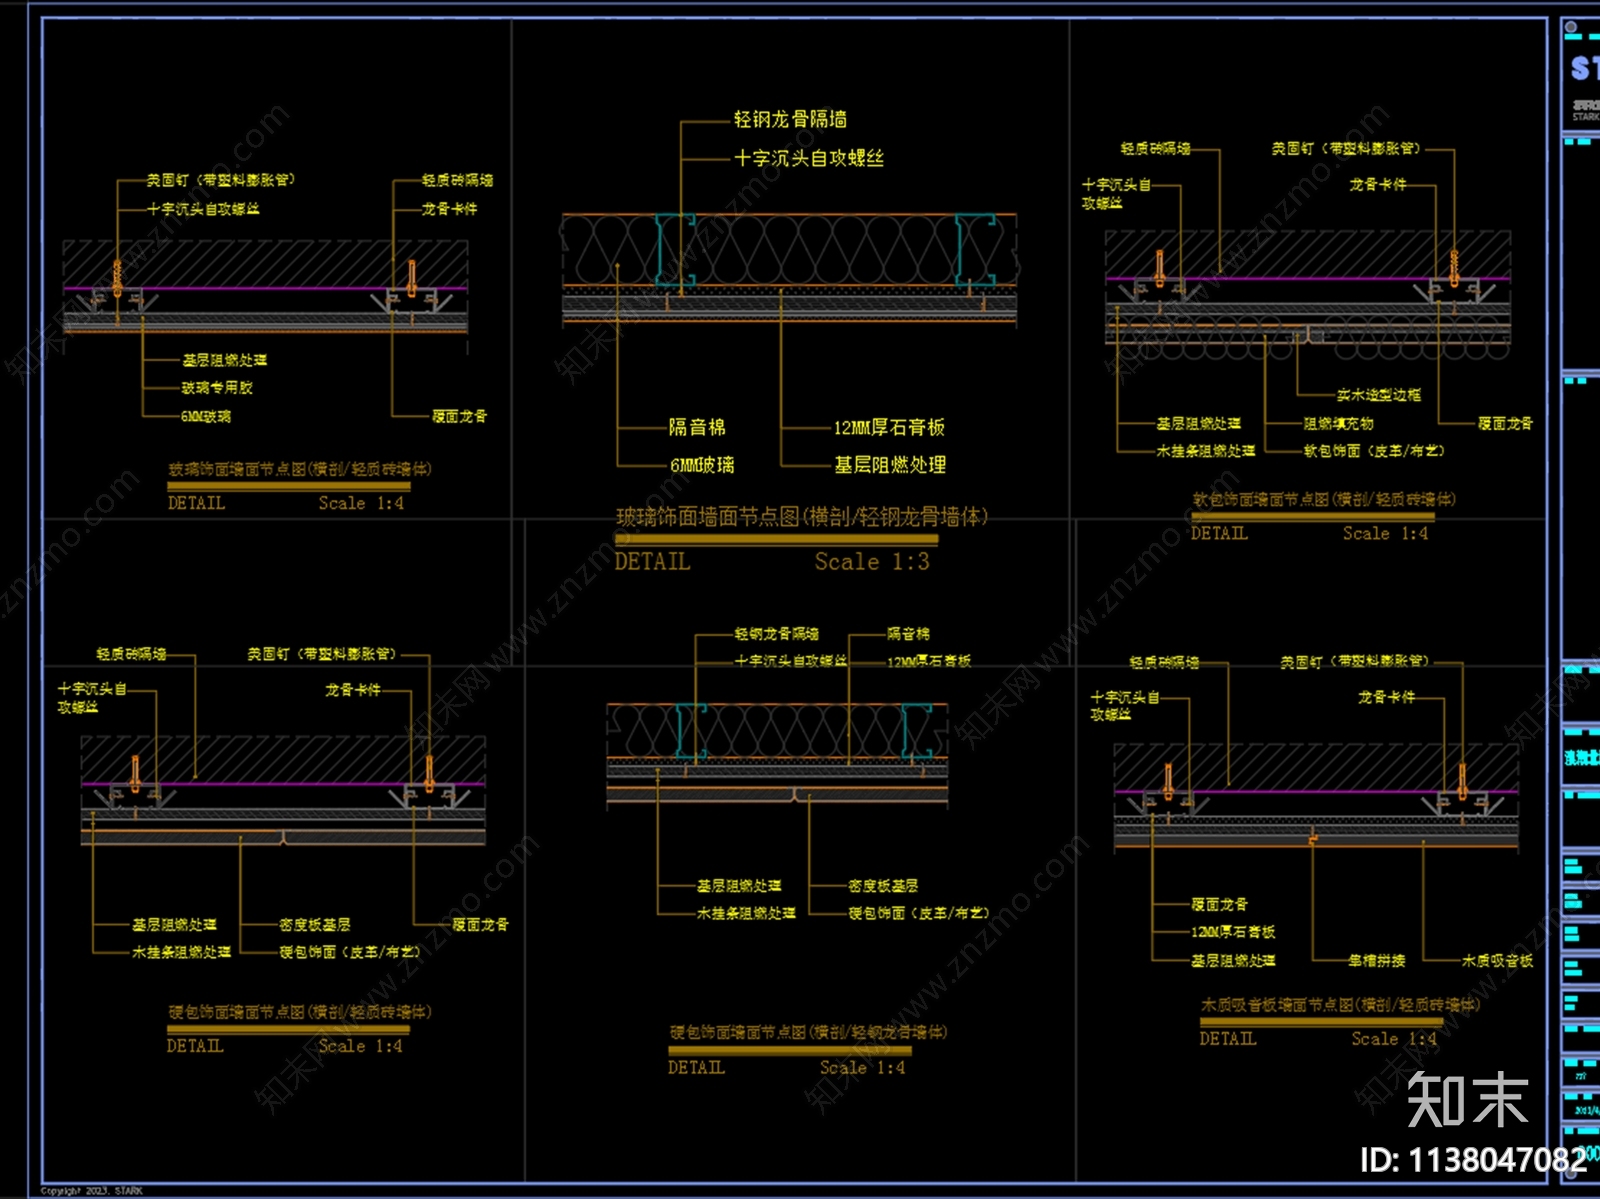Screen dimensions: 1600x1199
Task: Click the title '硬包饰面墙面节点图(横剖/轻质砖墙体)'
Action: pyautogui.click(x=300, y=1011)
